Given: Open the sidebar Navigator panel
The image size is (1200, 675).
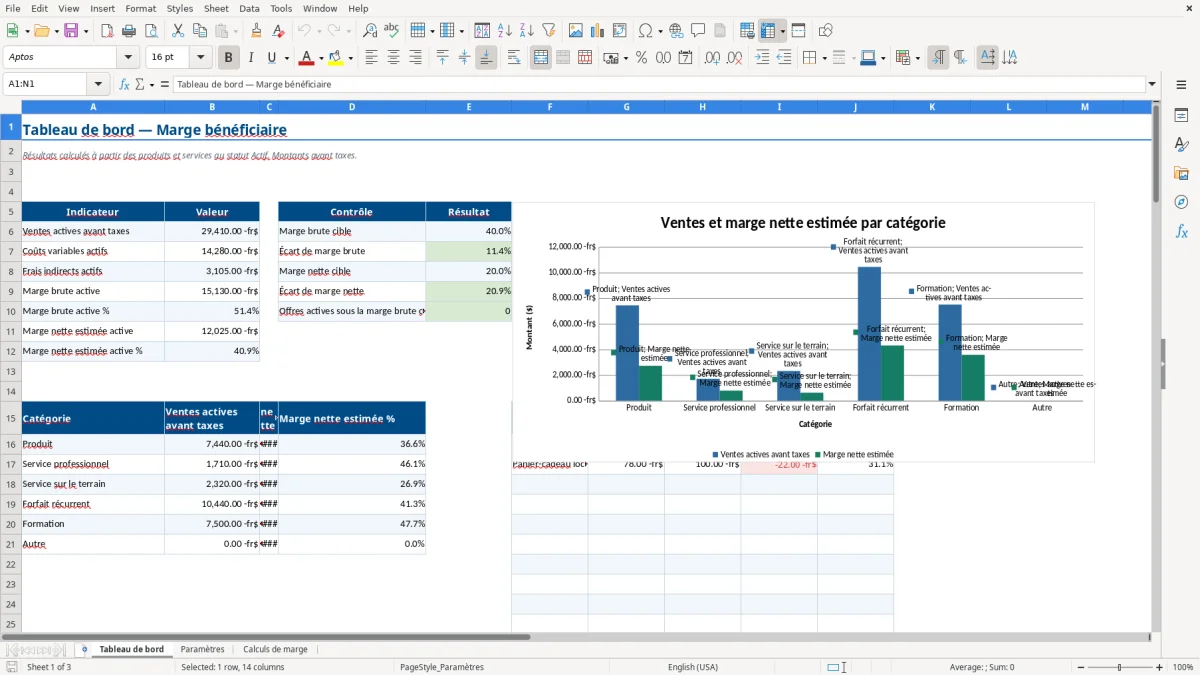Looking at the screenshot, I should [x=1181, y=202].
